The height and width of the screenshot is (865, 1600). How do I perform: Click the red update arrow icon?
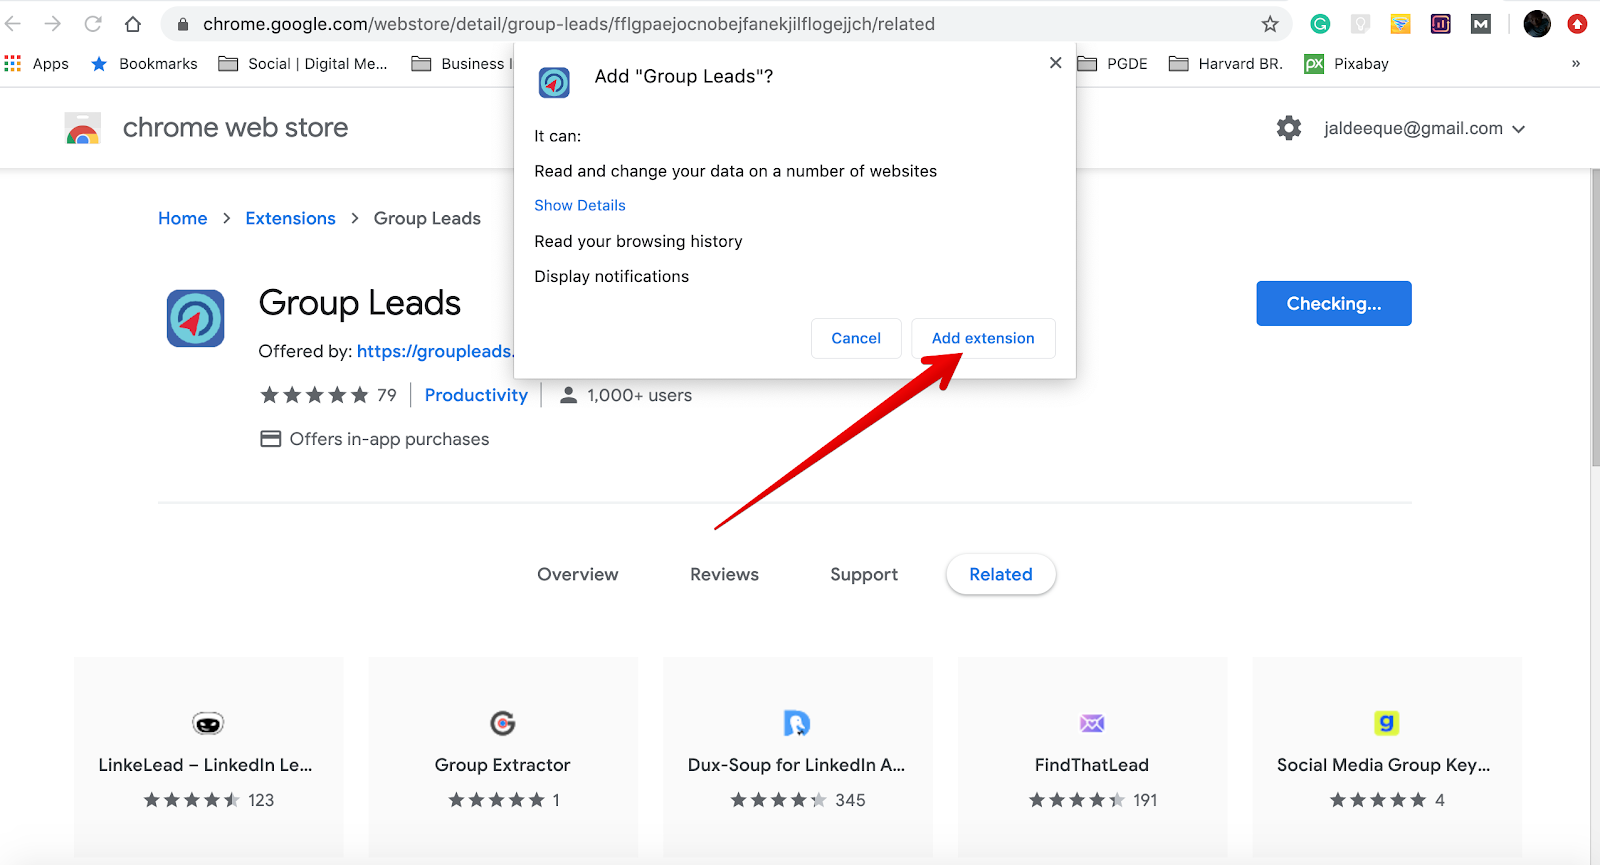(x=1577, y=24)
